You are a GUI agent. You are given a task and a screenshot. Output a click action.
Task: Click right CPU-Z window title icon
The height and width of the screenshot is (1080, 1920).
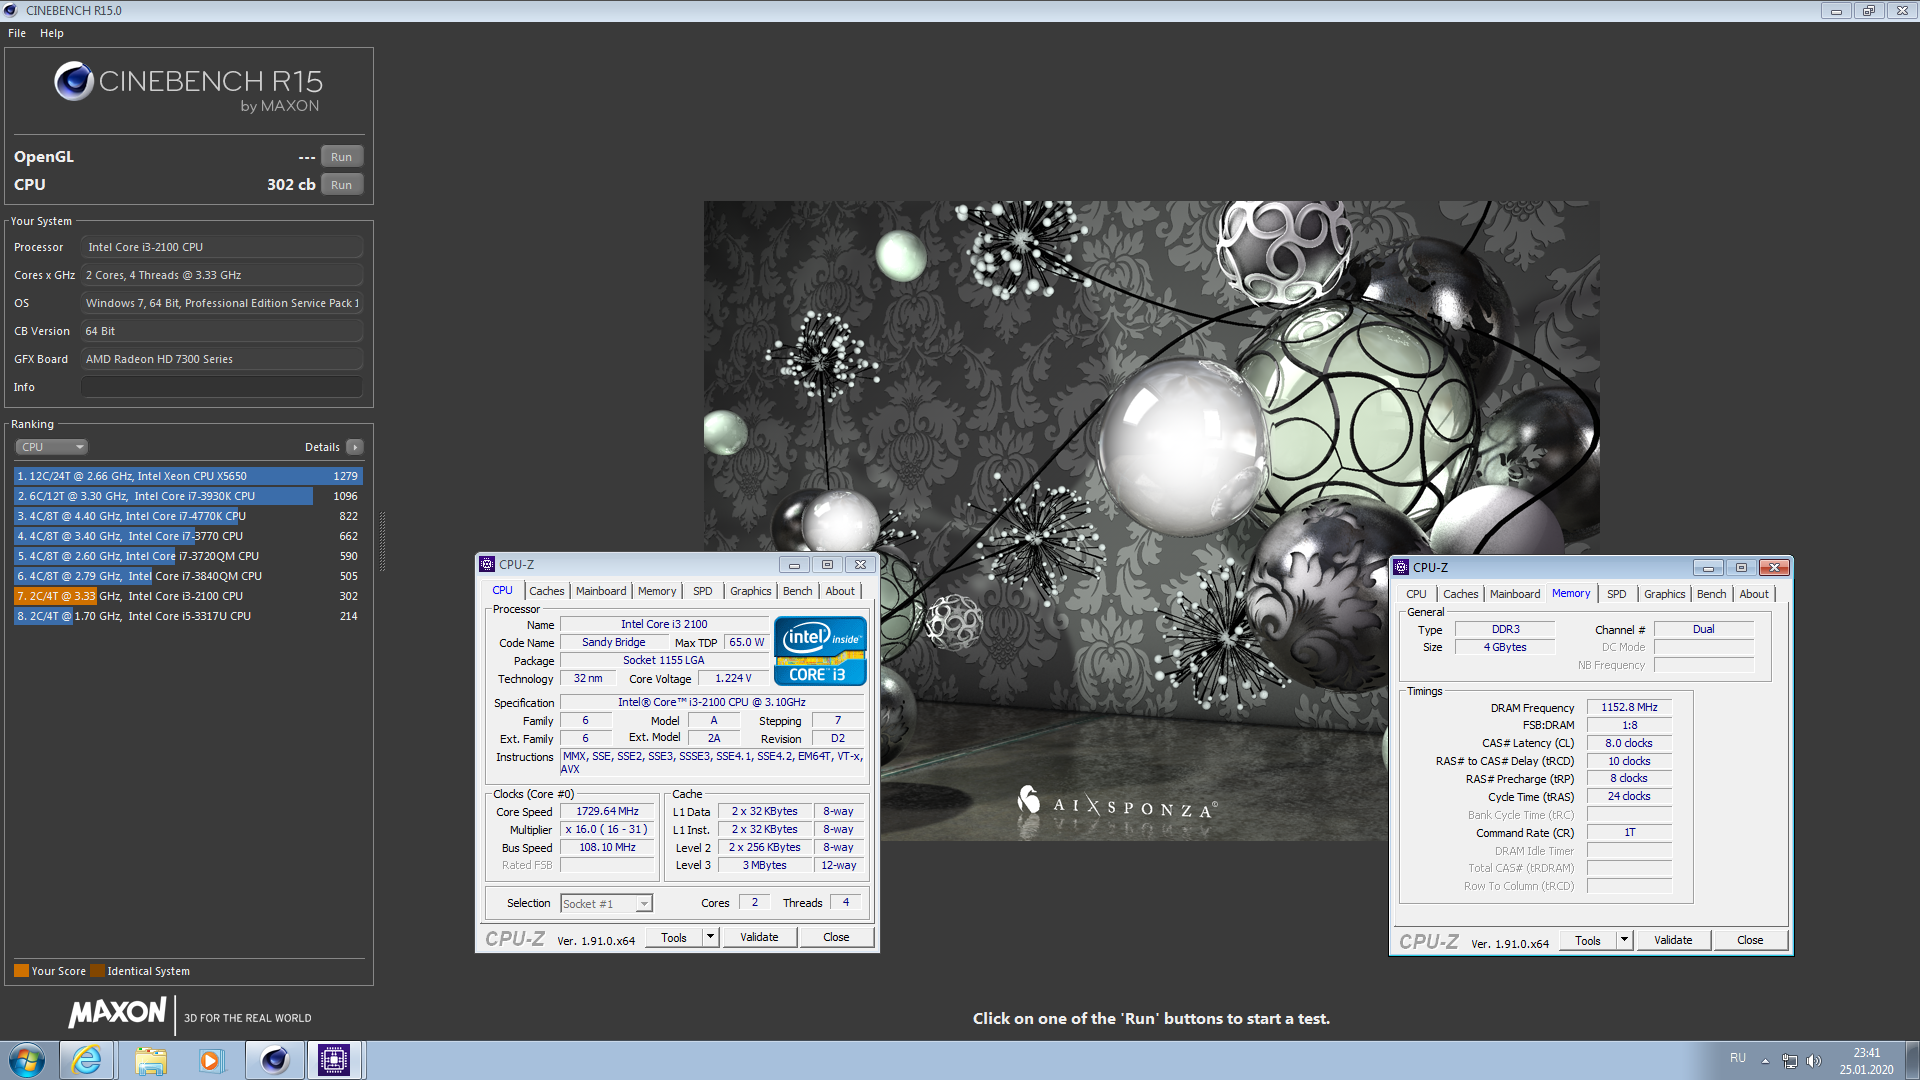[x=1401, y=567]
